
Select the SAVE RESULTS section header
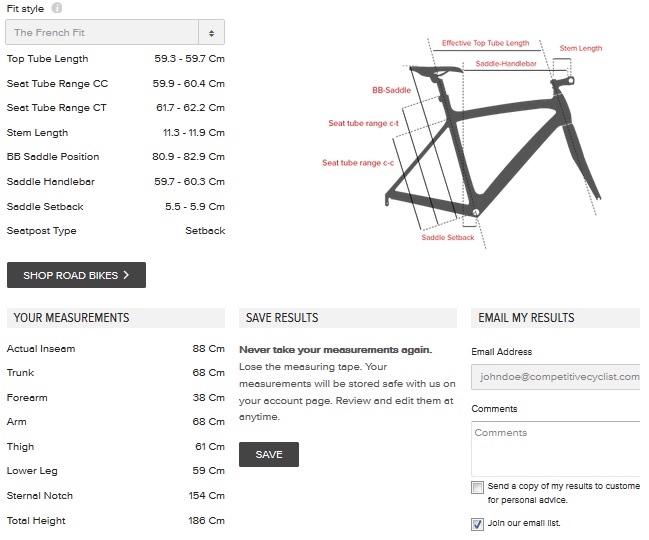282,318
